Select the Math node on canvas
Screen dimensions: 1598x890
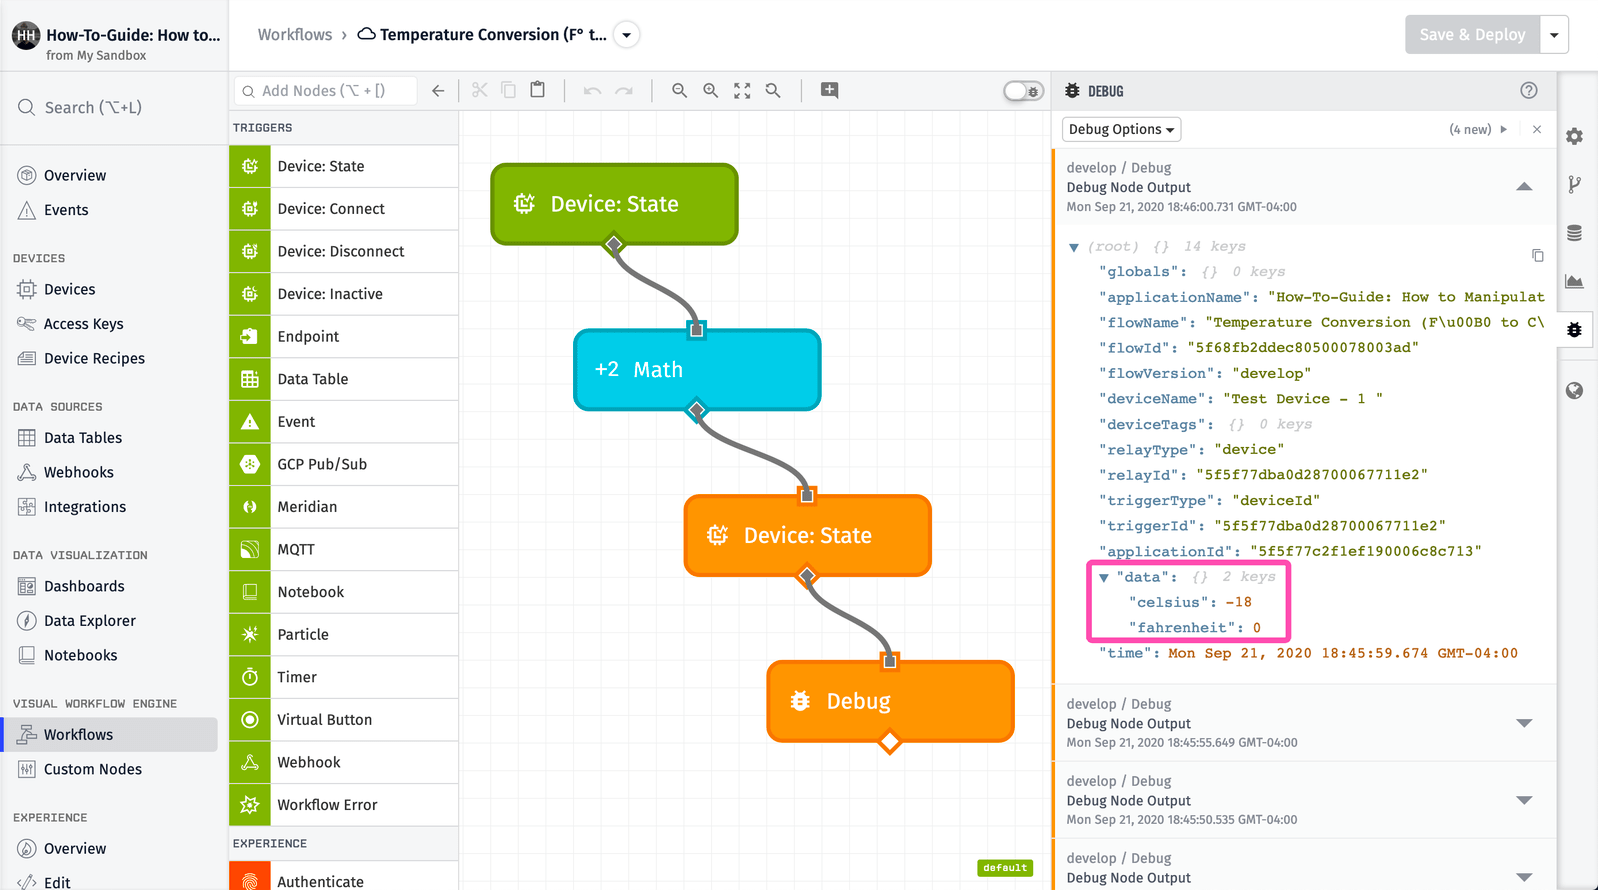click(697, 369)
